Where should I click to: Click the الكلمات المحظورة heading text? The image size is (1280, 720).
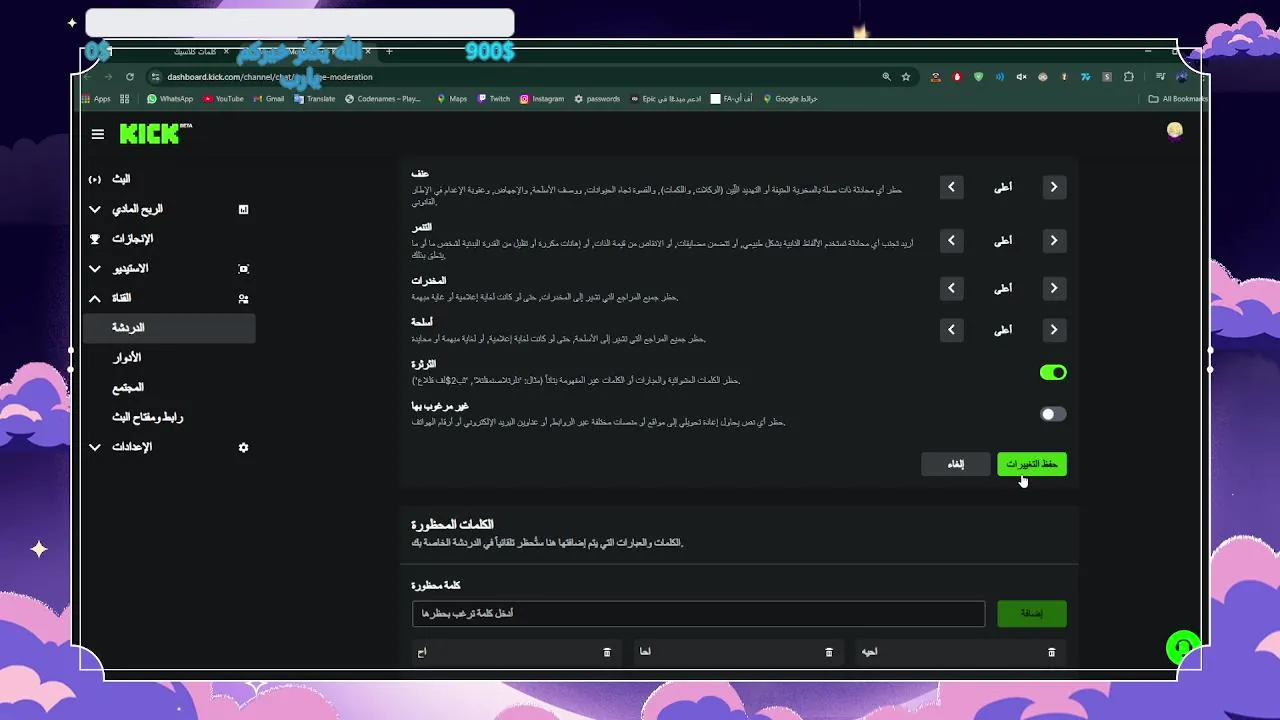pos(452,524)
